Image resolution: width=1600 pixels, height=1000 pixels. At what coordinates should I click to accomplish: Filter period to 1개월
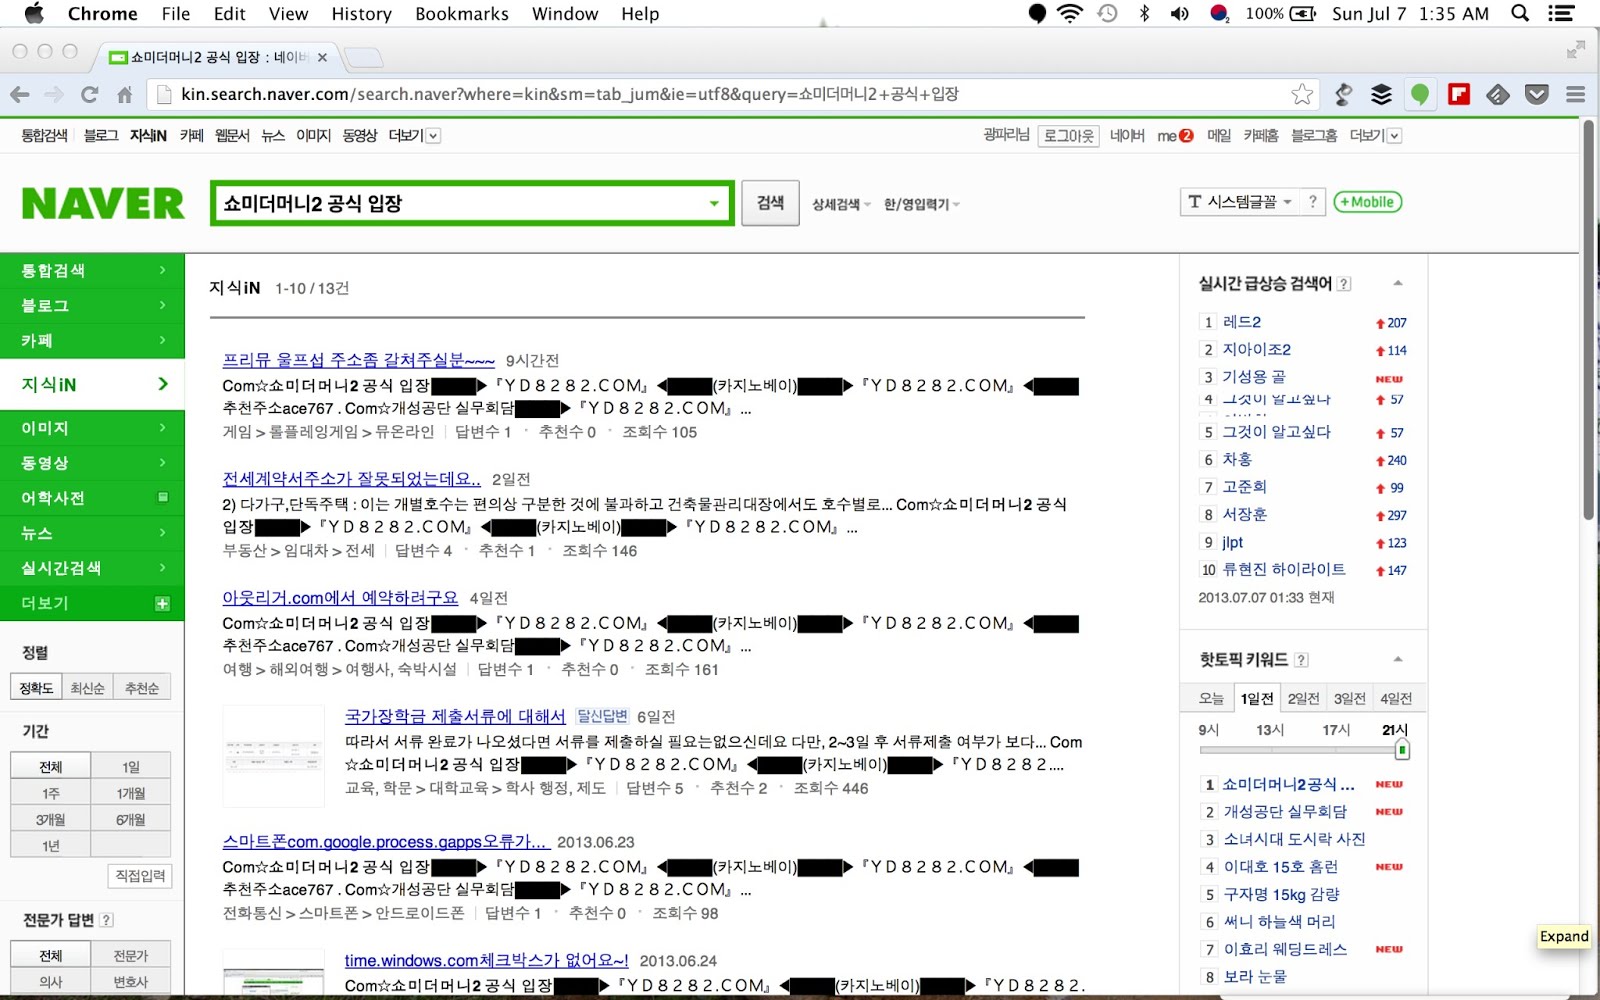[131, 793]
